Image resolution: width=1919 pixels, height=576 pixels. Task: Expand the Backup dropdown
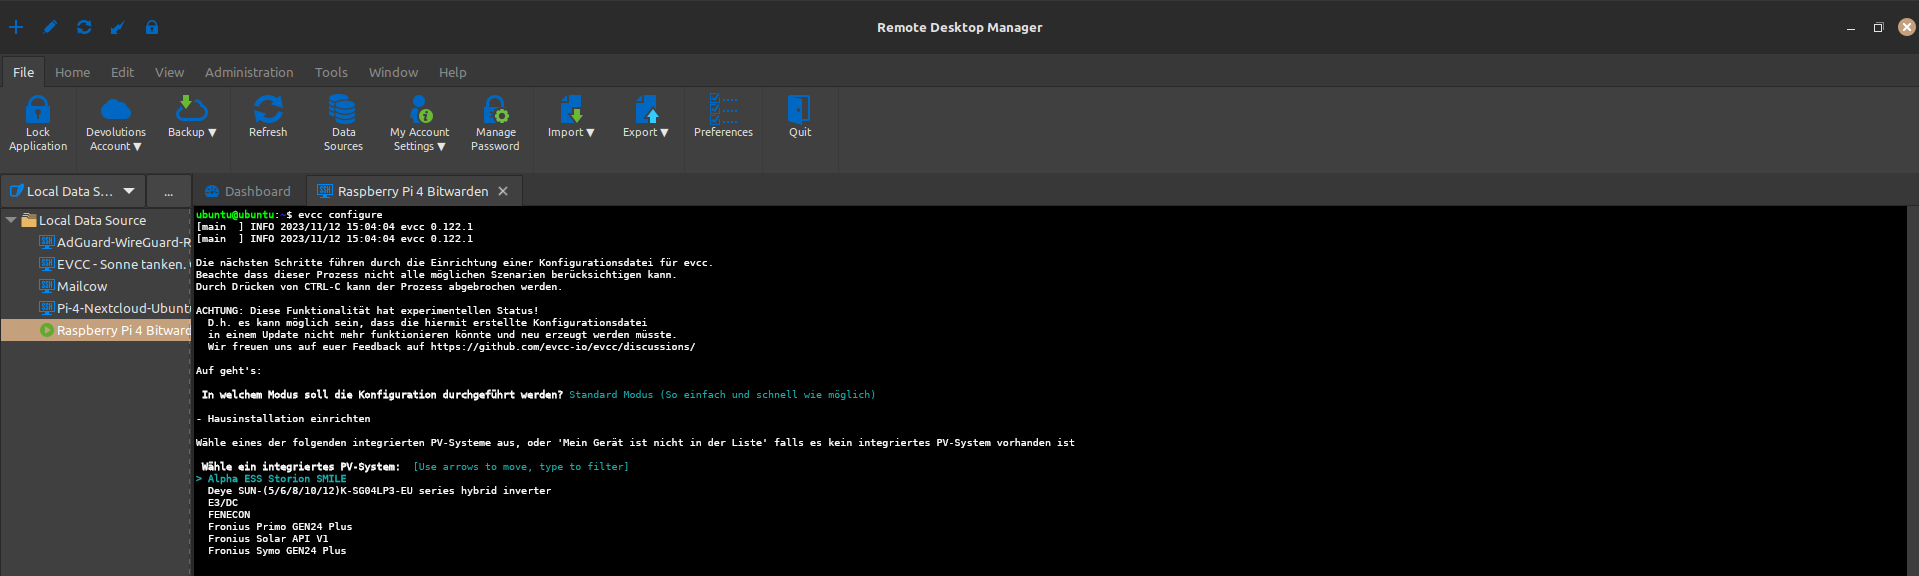click(192, 132)
